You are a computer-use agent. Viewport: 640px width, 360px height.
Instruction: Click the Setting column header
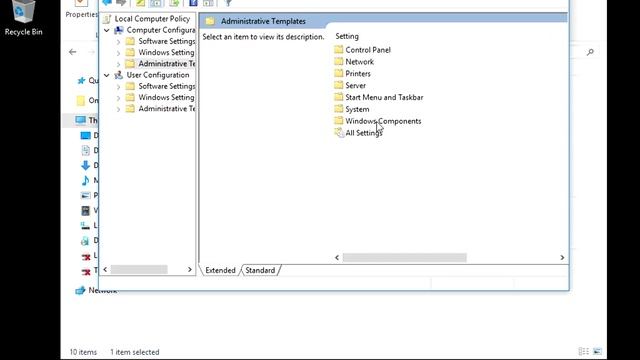347,36
